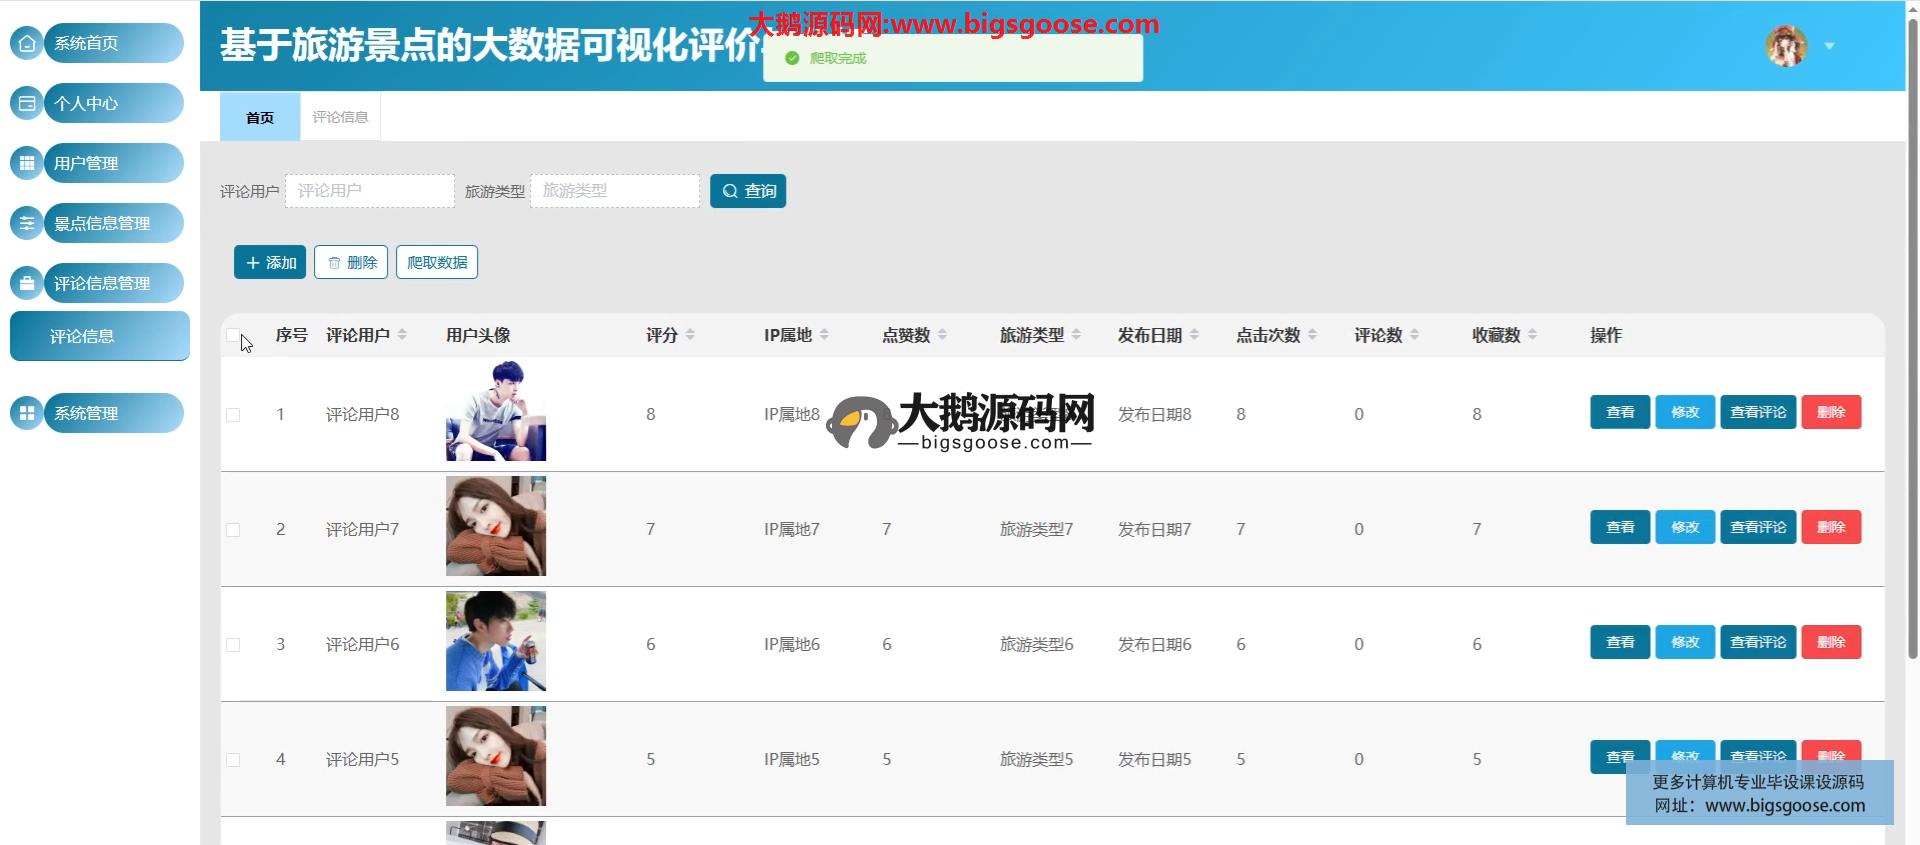Click the 系统管理 sidebar icon

point(27,413)
